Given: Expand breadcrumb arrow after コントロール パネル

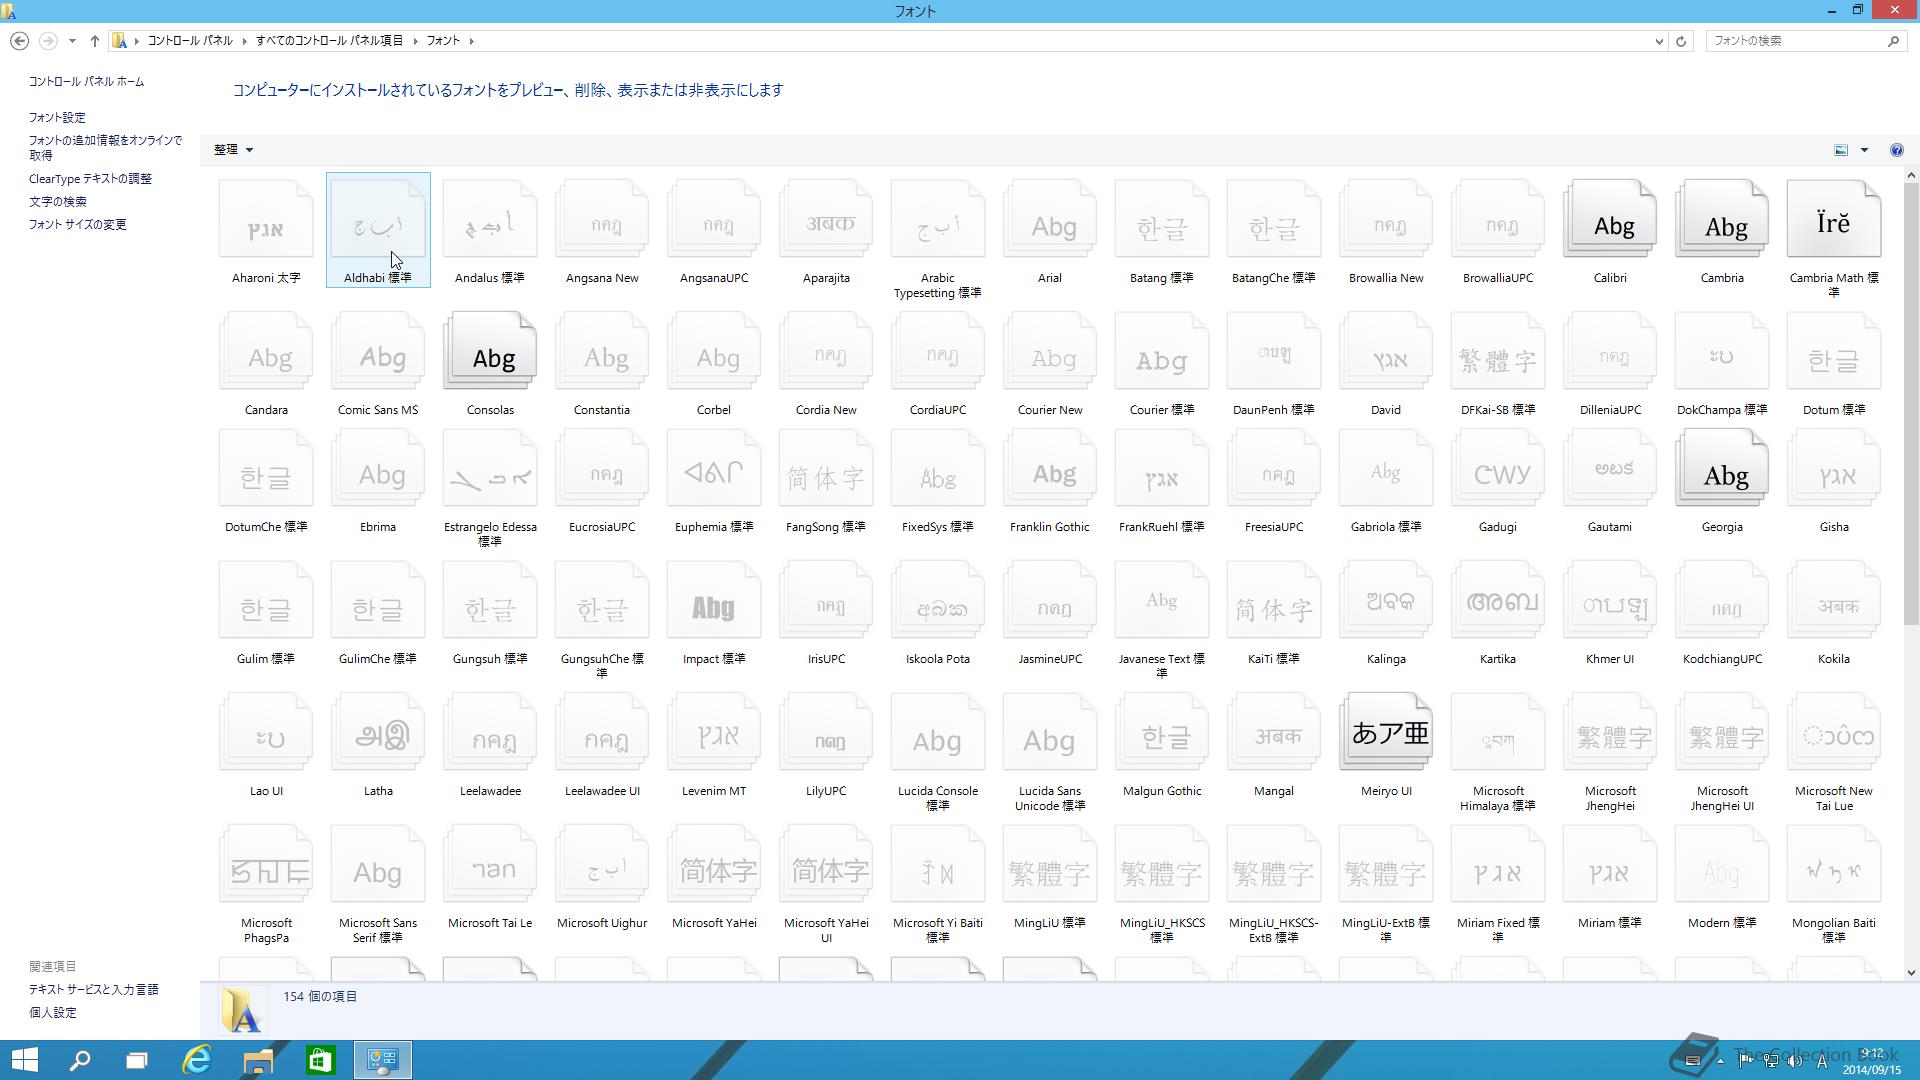Looking at the screenshot, I should tap(244, 41).
